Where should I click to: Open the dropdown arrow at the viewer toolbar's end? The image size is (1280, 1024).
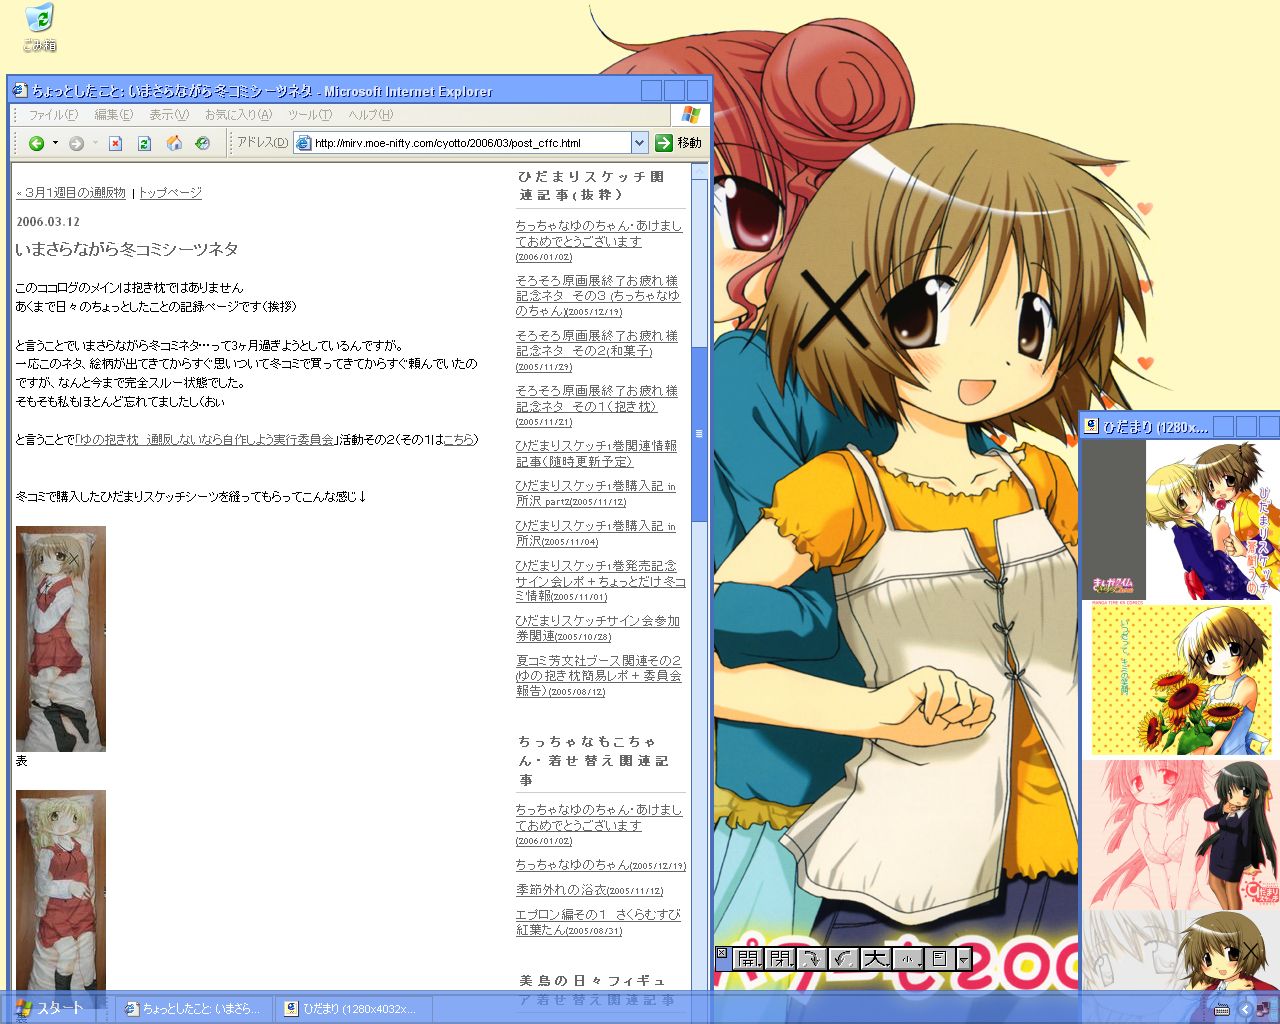964,960
